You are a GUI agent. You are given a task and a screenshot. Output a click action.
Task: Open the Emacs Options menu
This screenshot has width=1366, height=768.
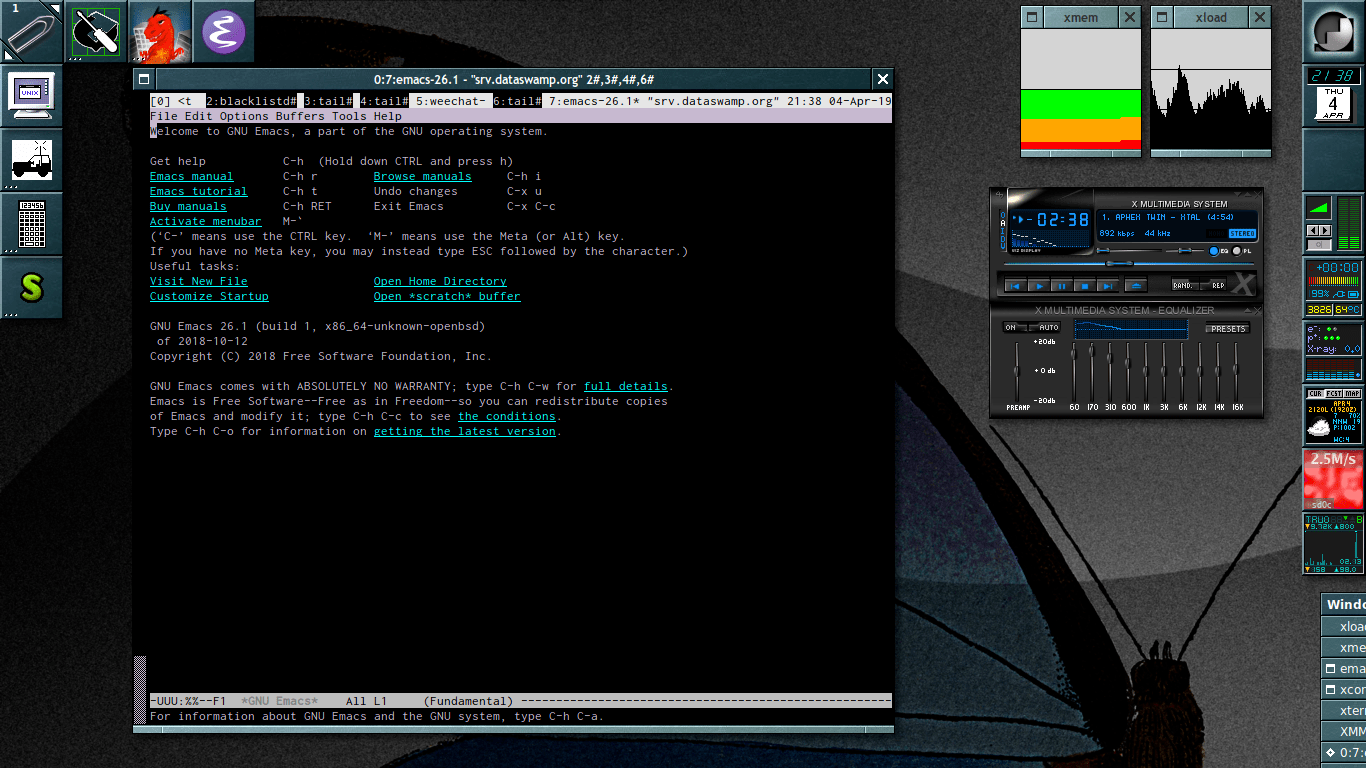[x=244, y=116]
